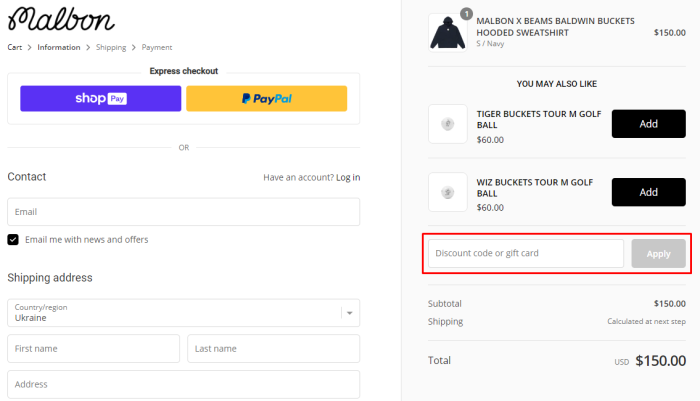Click the Malbon logo
This screenshot has width=700, height=401.
pyautogui.click(x=61, y=19)
